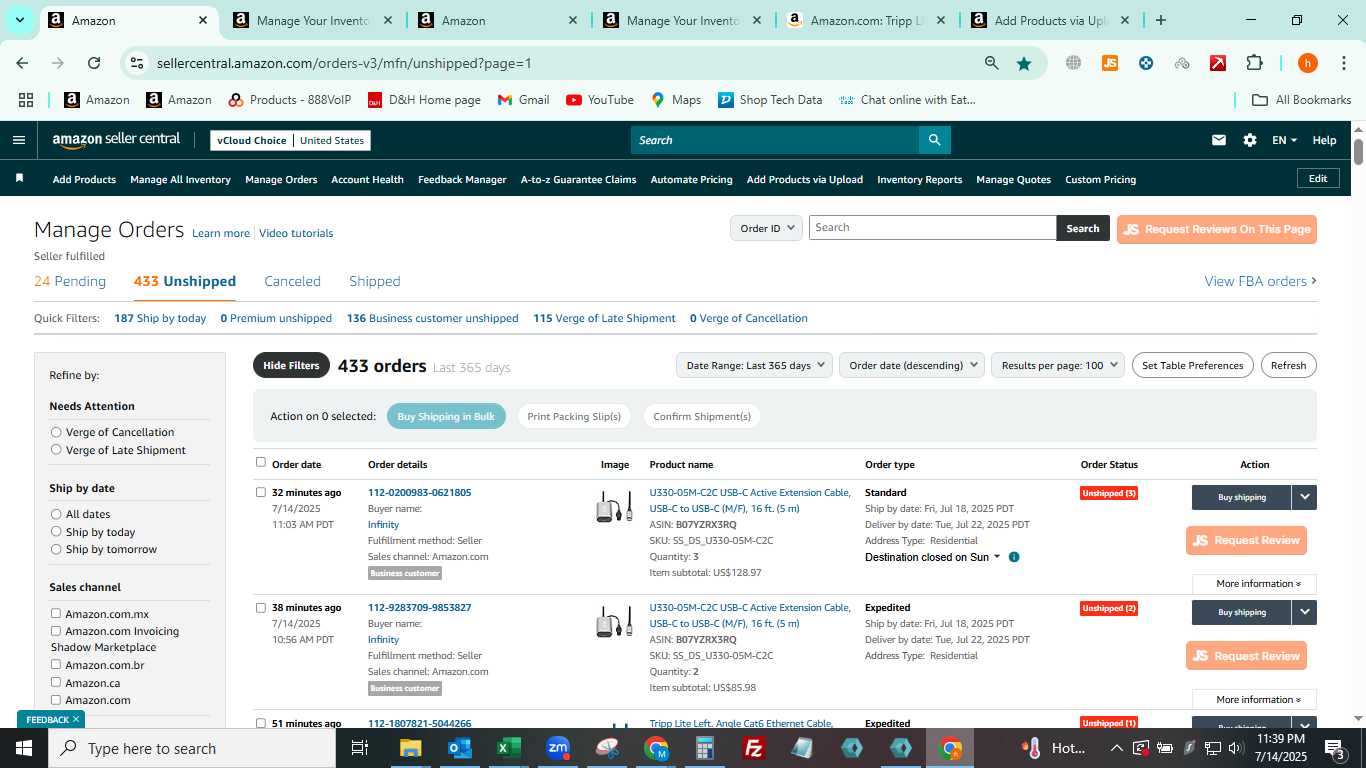Open the EN language dropdown
The image size is (1366, 768).
(x=1284, y=140)
